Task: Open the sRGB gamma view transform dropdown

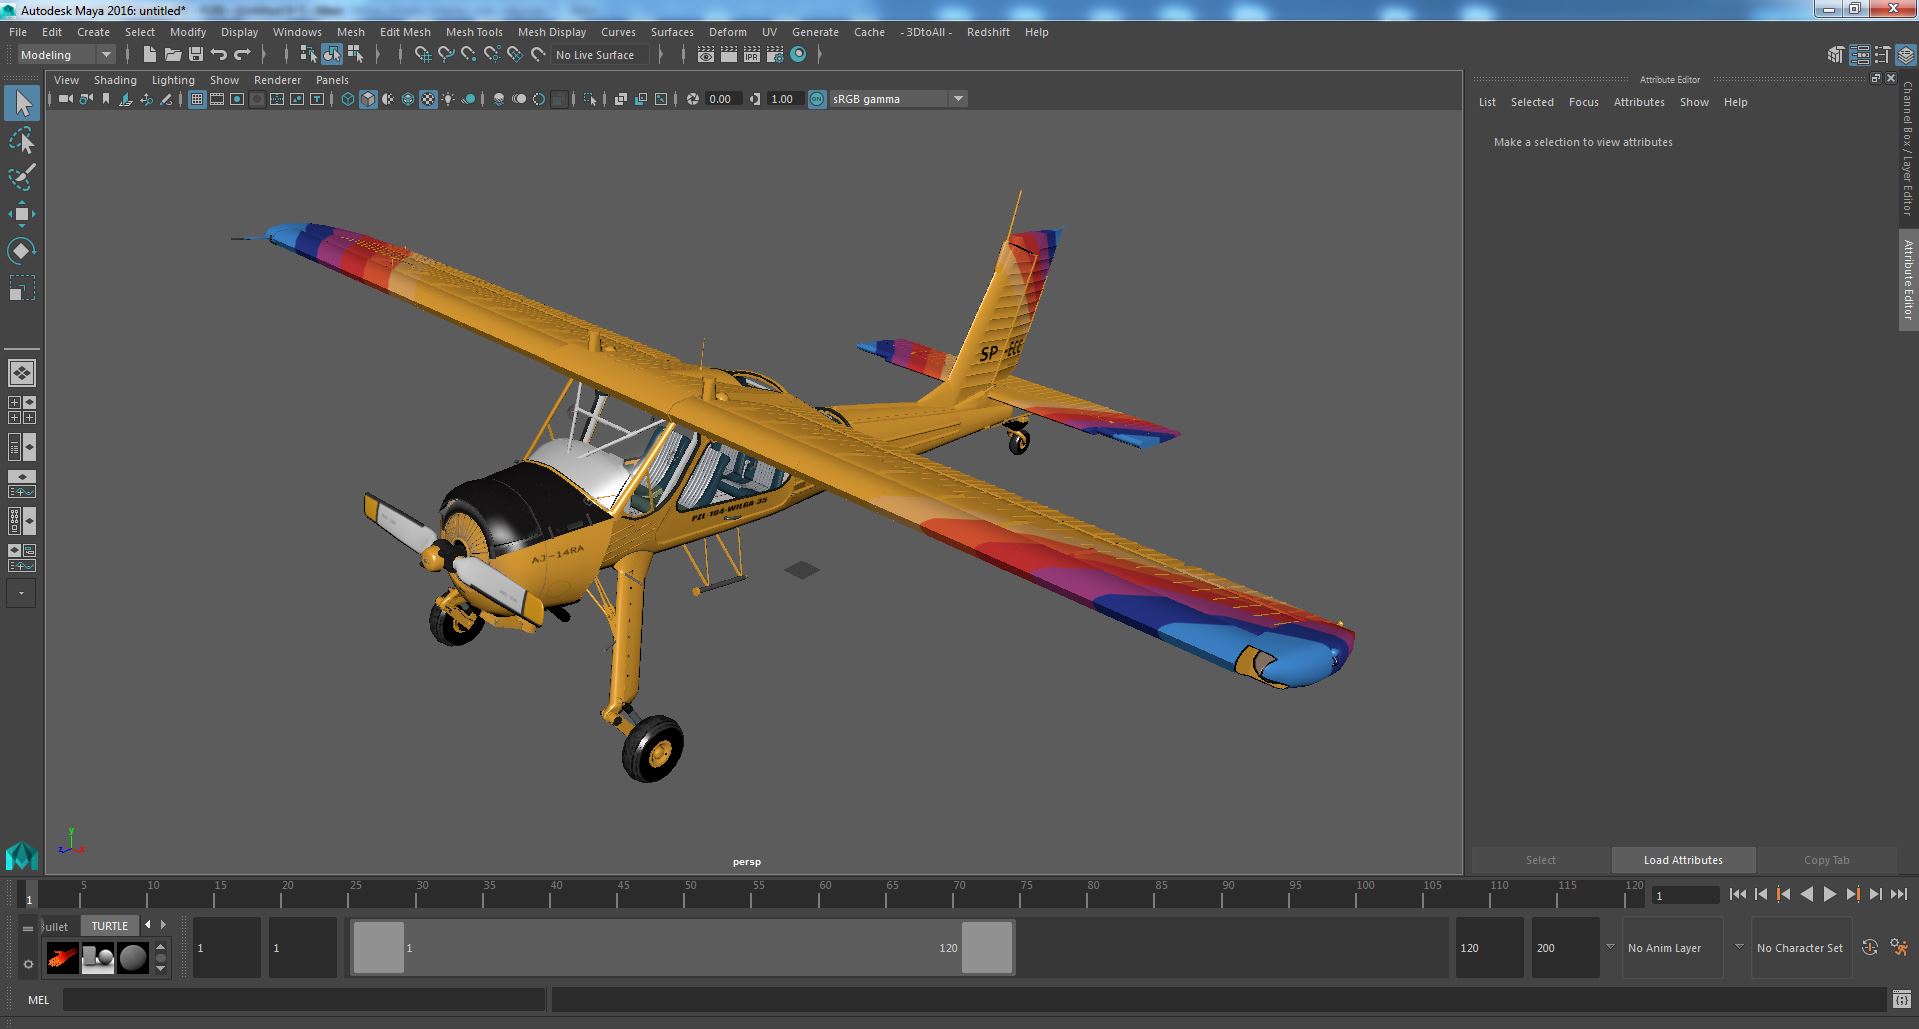Action: [897, 99]
